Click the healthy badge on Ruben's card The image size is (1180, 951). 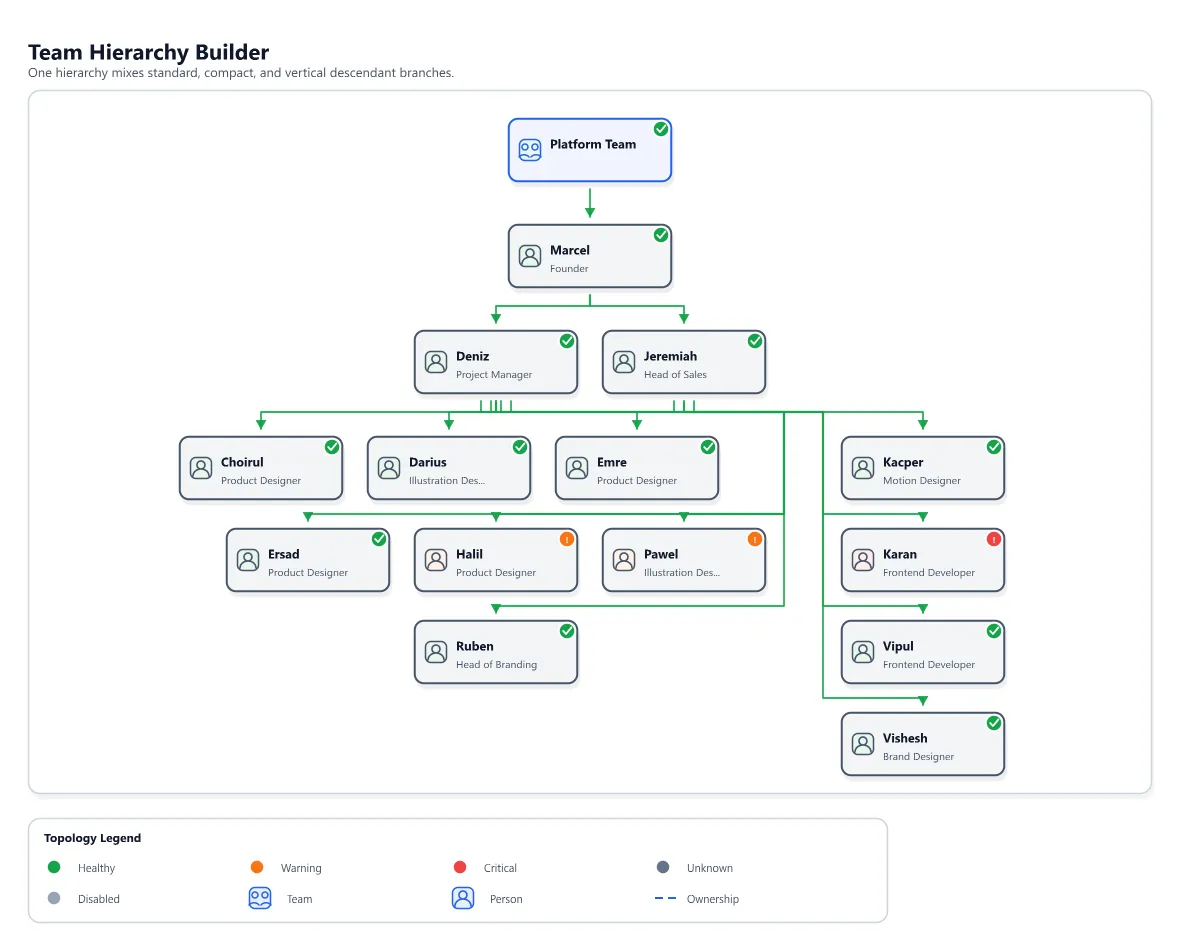[567, 630]
